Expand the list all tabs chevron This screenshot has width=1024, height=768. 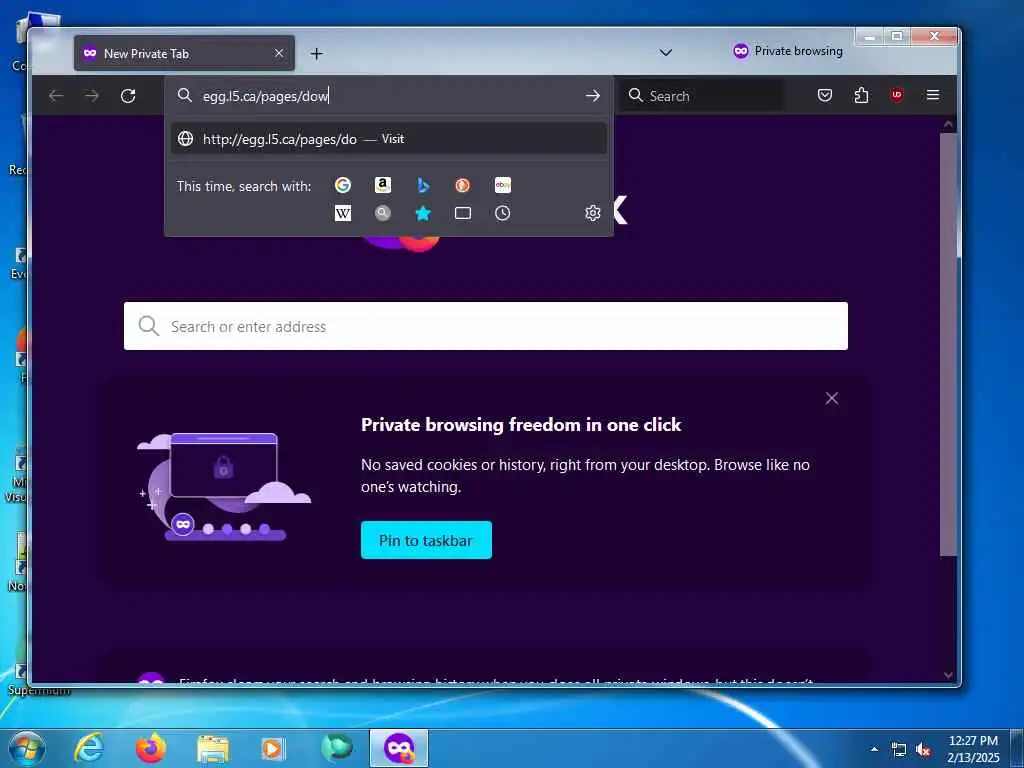point(665,52)
